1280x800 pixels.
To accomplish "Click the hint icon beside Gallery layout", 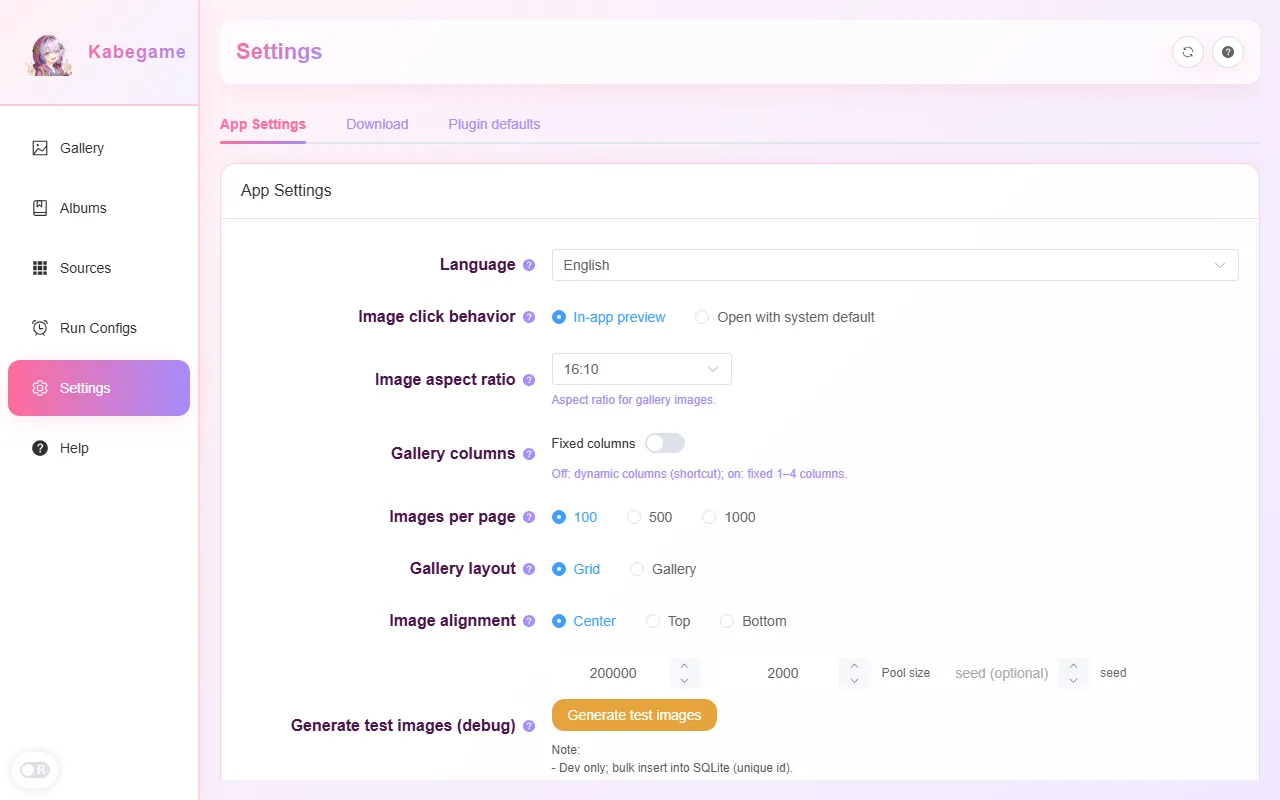I will (x=529, y=569).
